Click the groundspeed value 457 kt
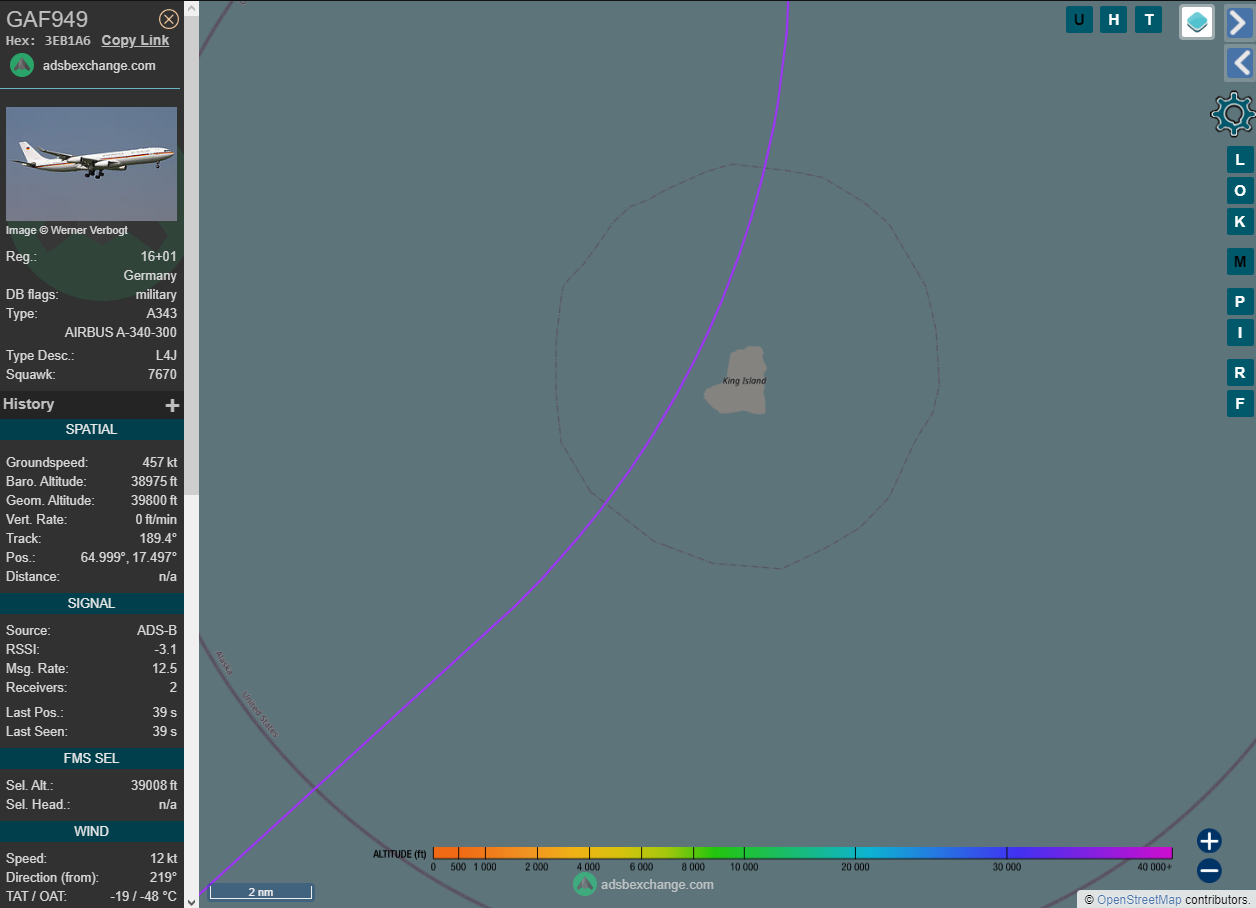 [x=159, y=463]
